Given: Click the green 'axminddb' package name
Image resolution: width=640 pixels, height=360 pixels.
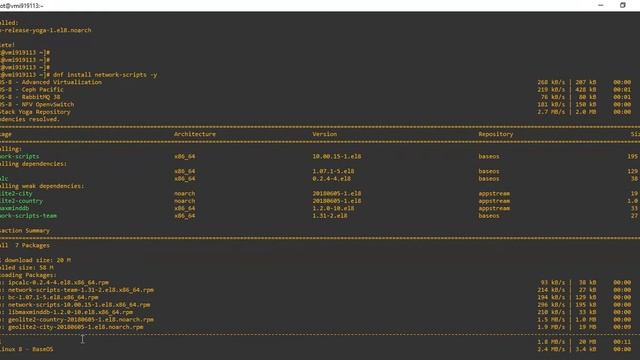Looking at the screenshot, I should tap(15, 208).
